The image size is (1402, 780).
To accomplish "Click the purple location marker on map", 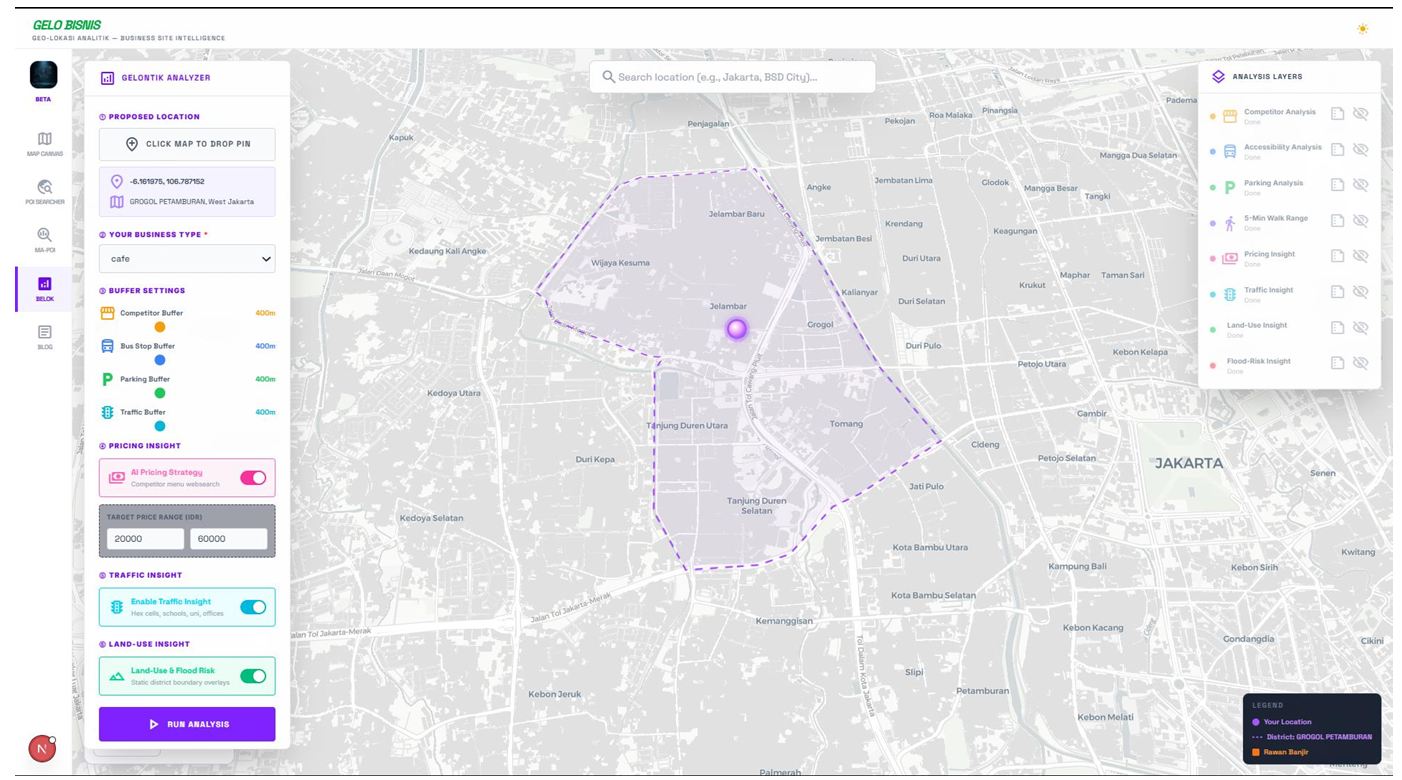I will pyautogui.click(x=737, y=329).
